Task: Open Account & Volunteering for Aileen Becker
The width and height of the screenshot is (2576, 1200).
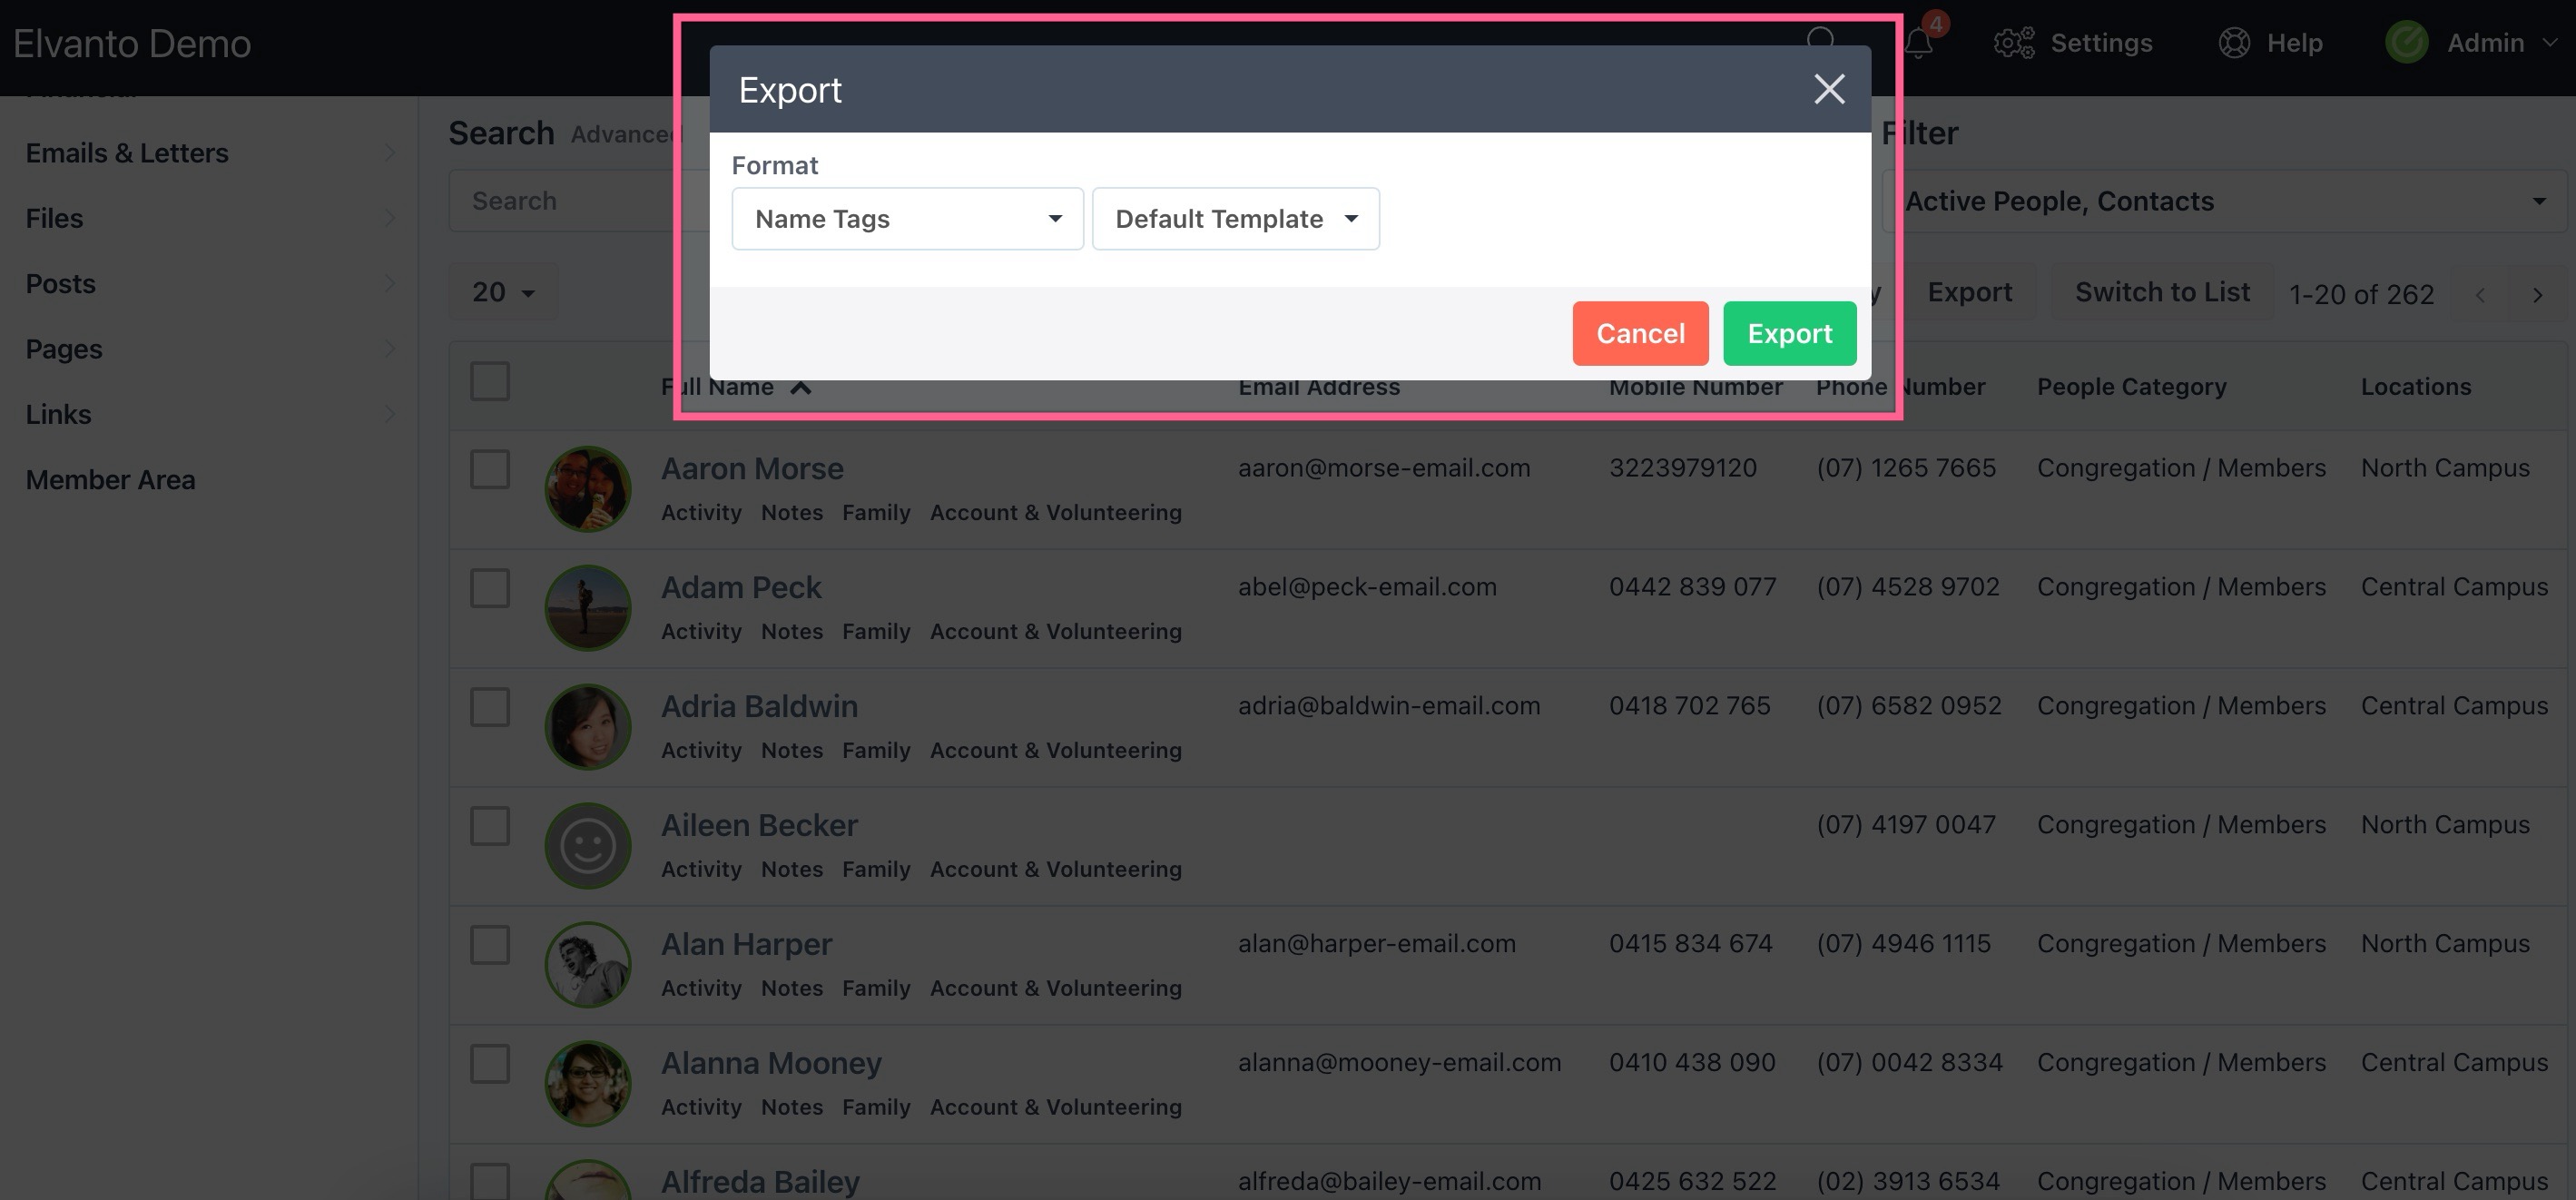Action: [1056, 870]
